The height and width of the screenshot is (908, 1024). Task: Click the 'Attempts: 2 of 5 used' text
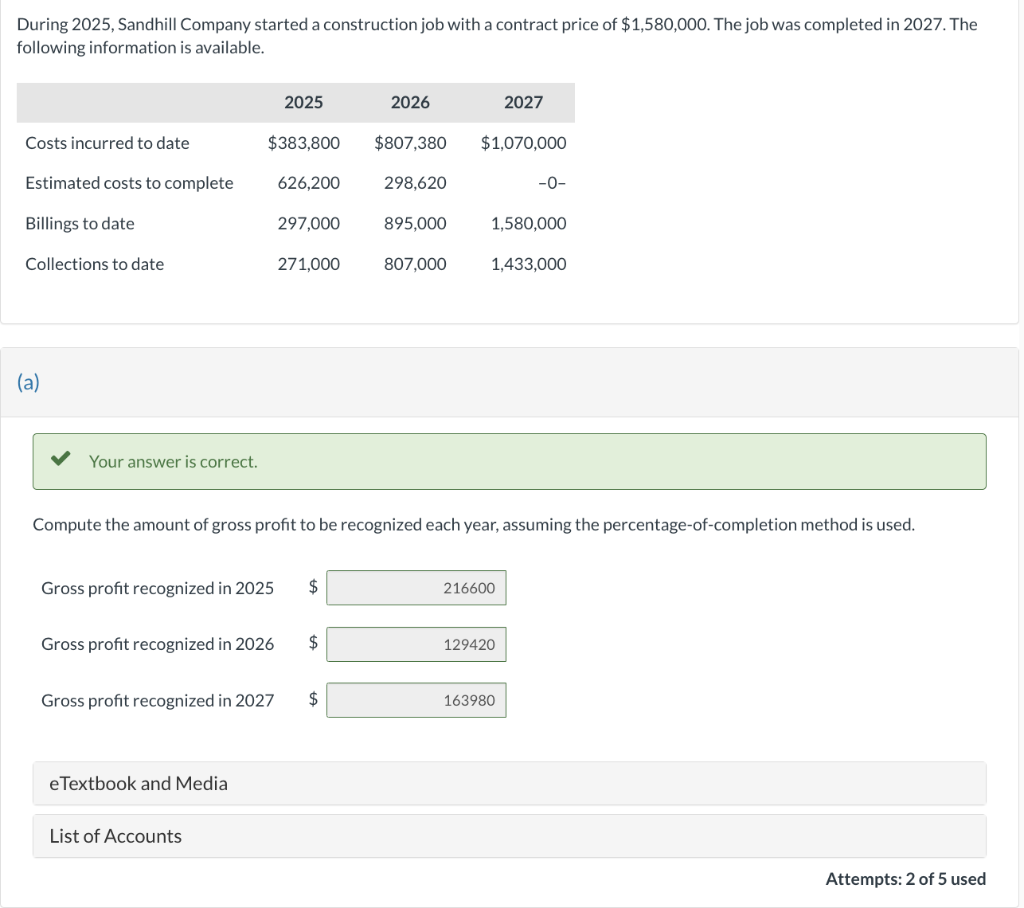pyautogui.click(x=906, y=879)
